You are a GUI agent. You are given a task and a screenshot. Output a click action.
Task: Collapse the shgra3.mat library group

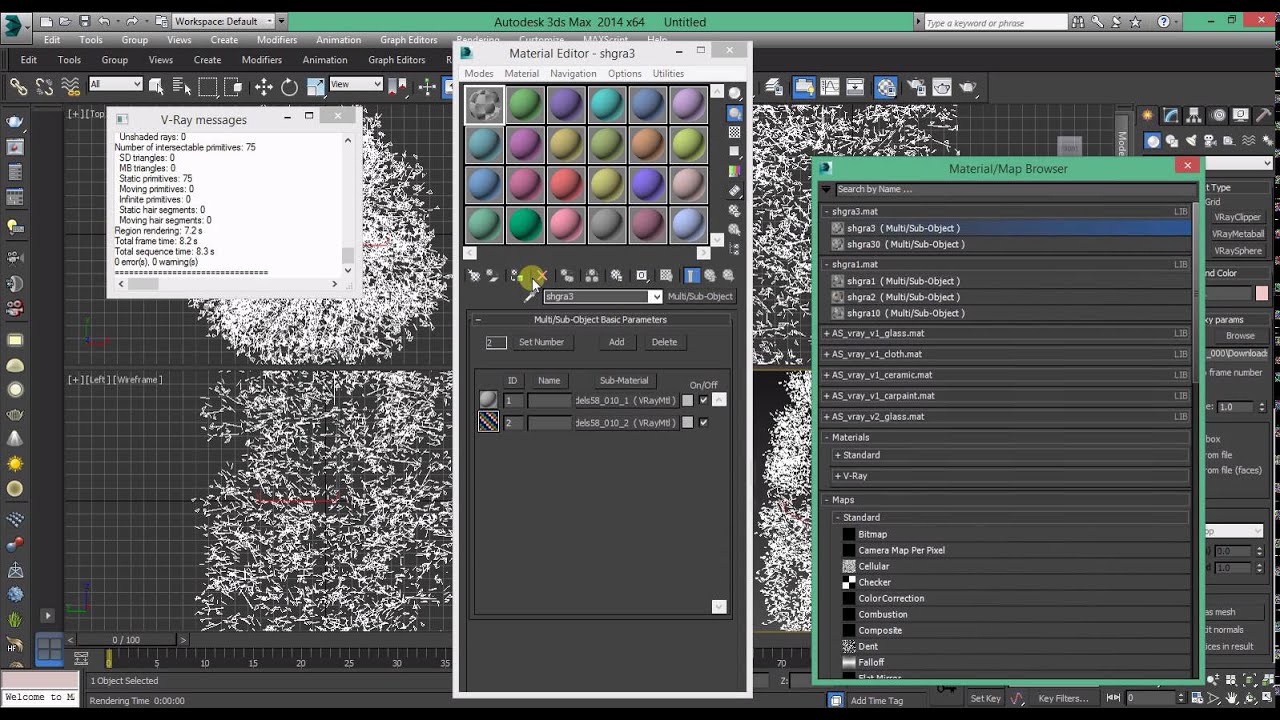coord(827,212)
